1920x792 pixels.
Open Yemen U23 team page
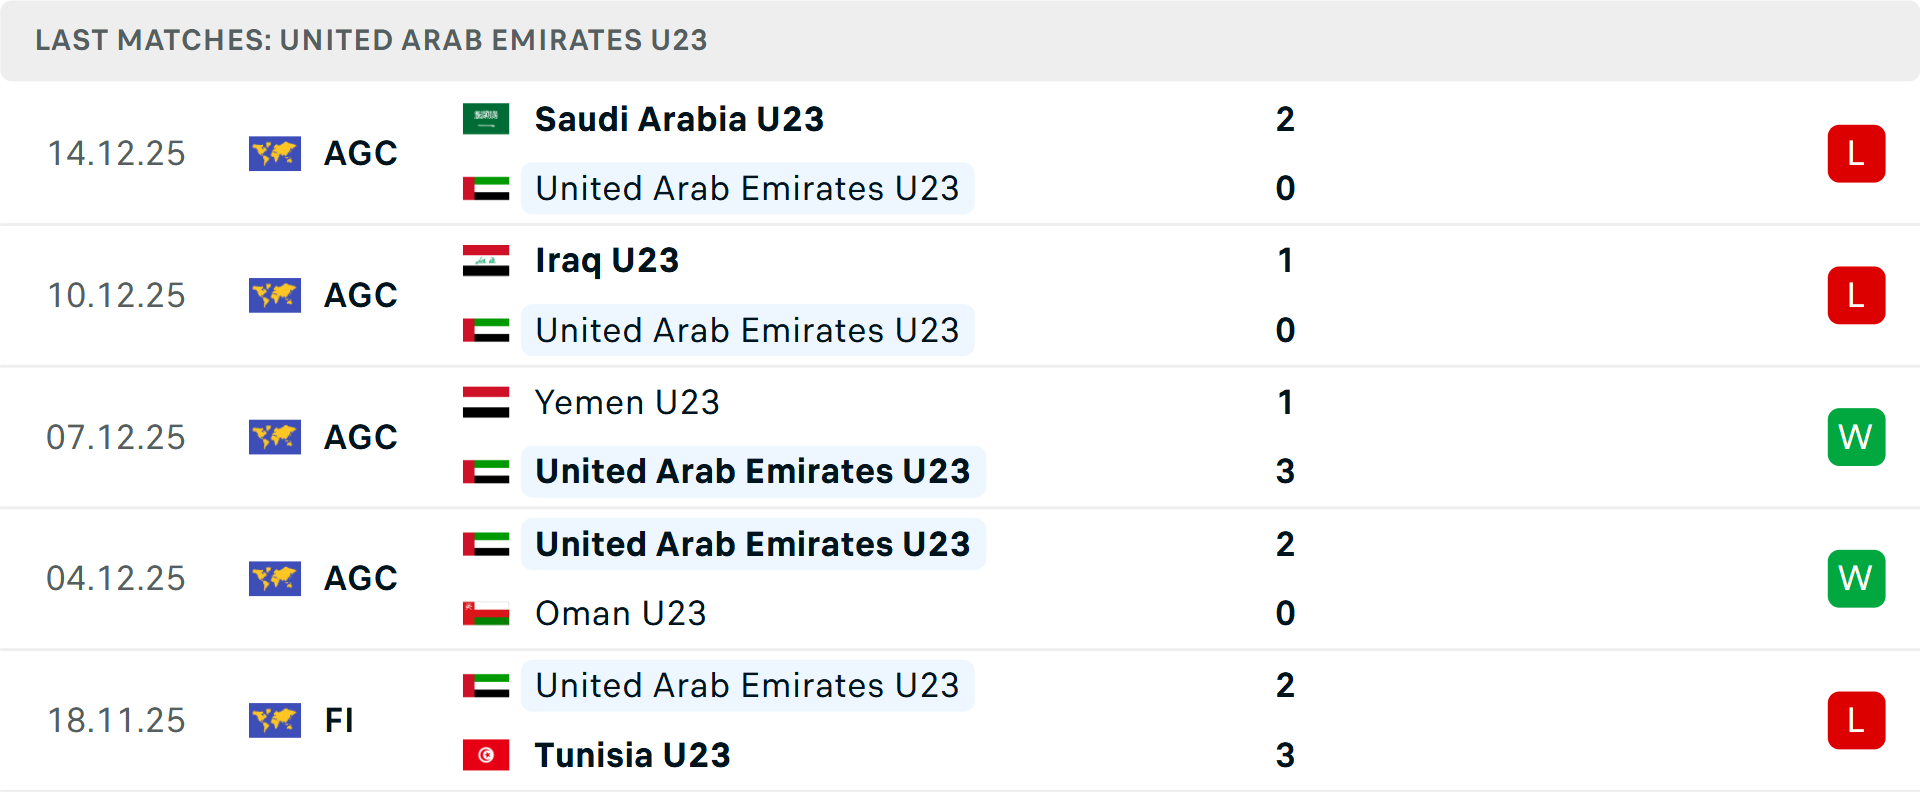[627, 402]
